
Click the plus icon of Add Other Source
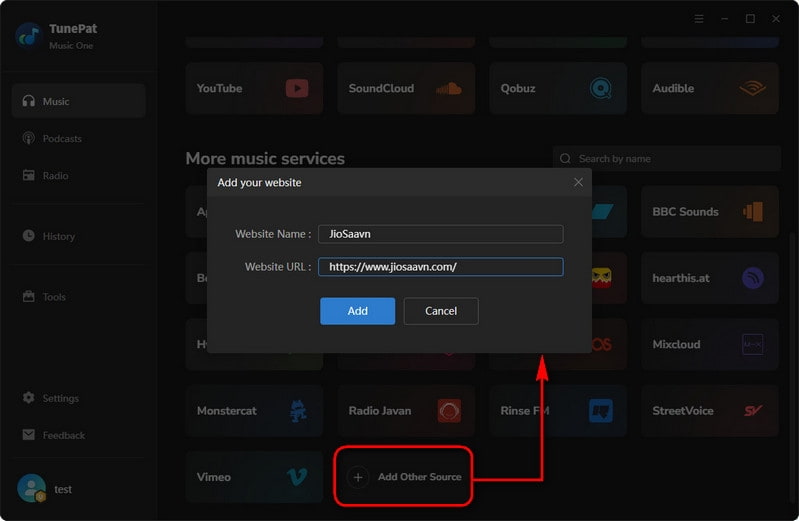(x=358, y=477)
